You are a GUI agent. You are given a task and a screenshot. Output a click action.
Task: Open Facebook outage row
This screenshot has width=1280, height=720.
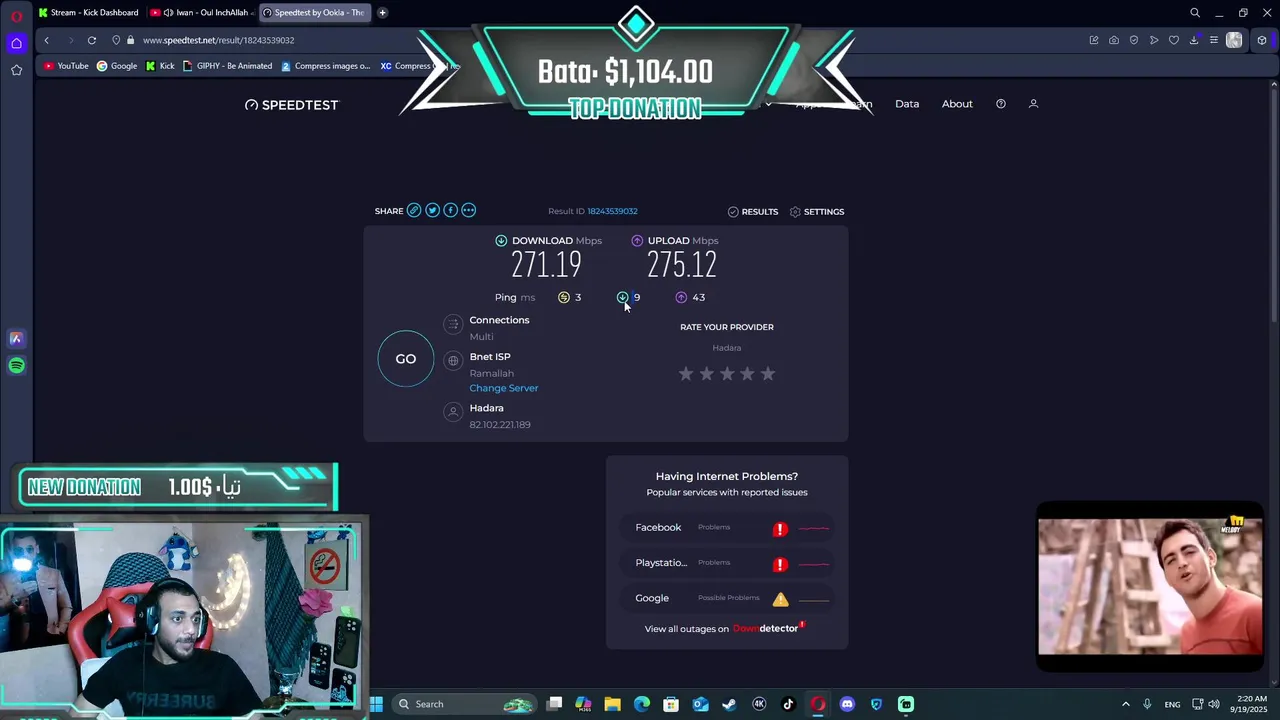pyautogui.click(x=727, y=528)
